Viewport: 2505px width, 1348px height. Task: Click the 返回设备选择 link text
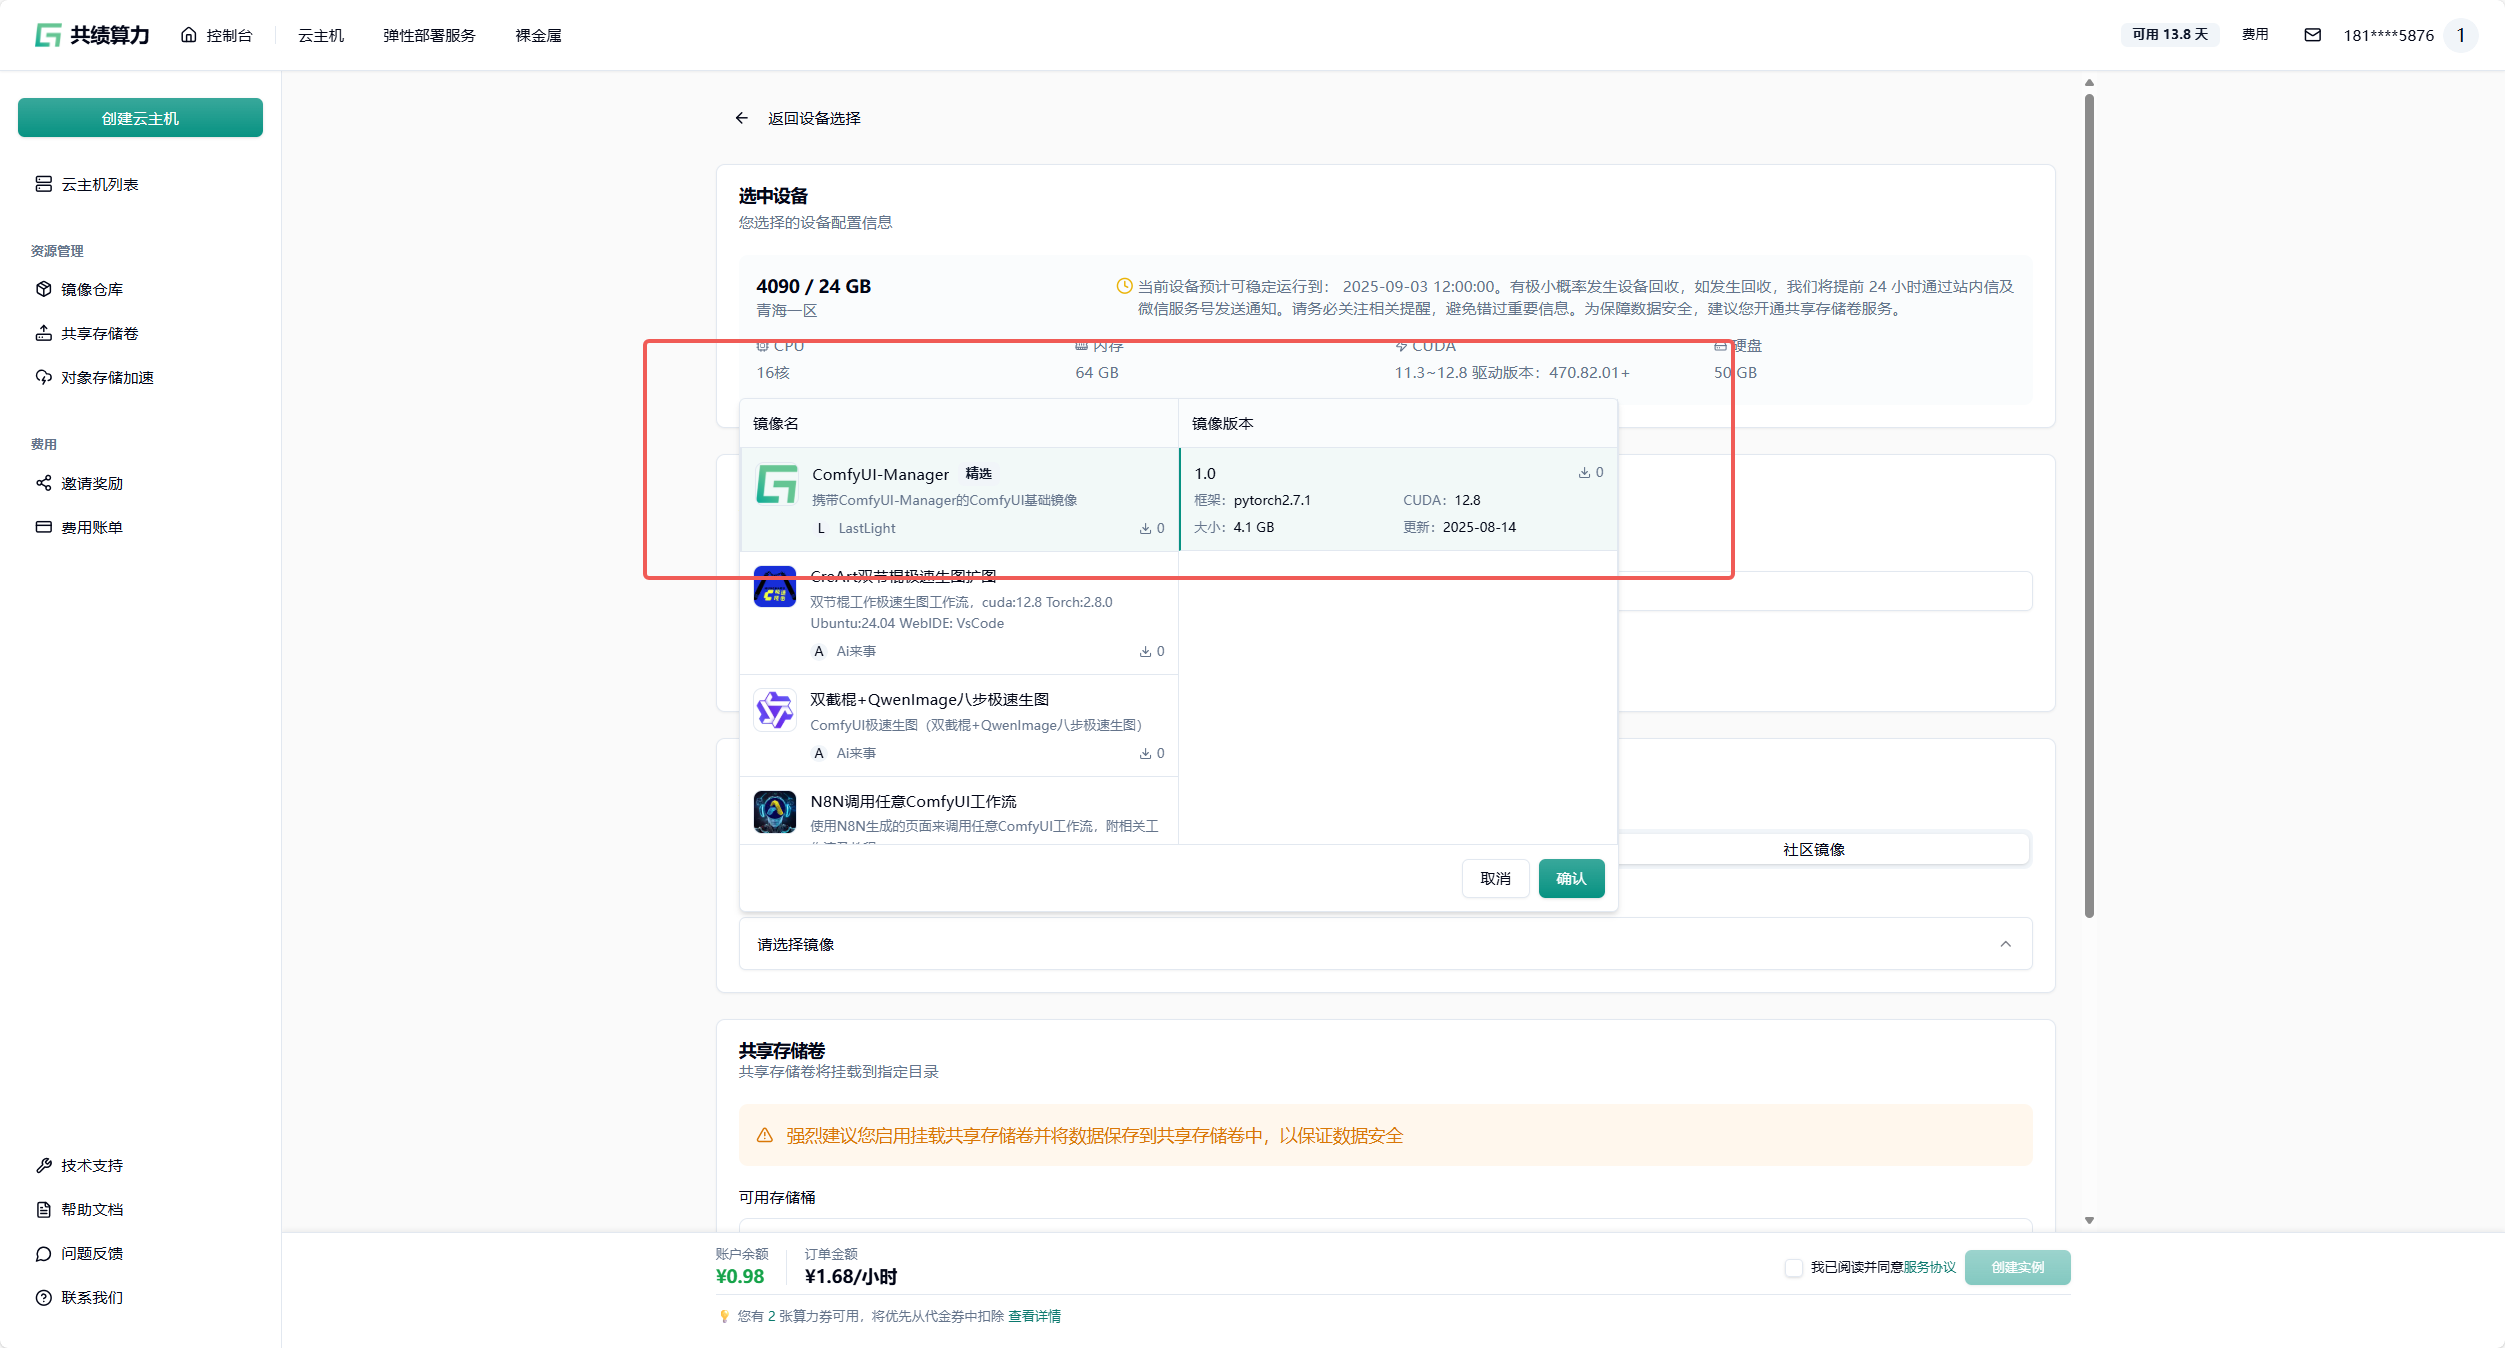pyautogui.click(x=814, y=118)
